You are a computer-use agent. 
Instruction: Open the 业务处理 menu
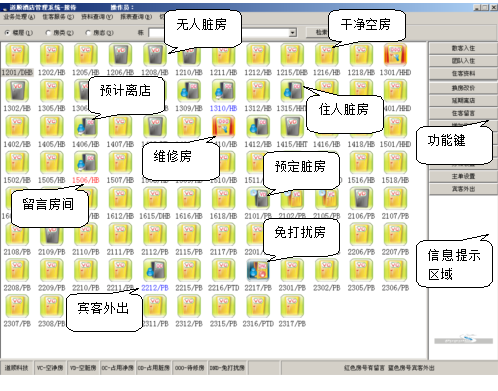(x=19, y=16)
